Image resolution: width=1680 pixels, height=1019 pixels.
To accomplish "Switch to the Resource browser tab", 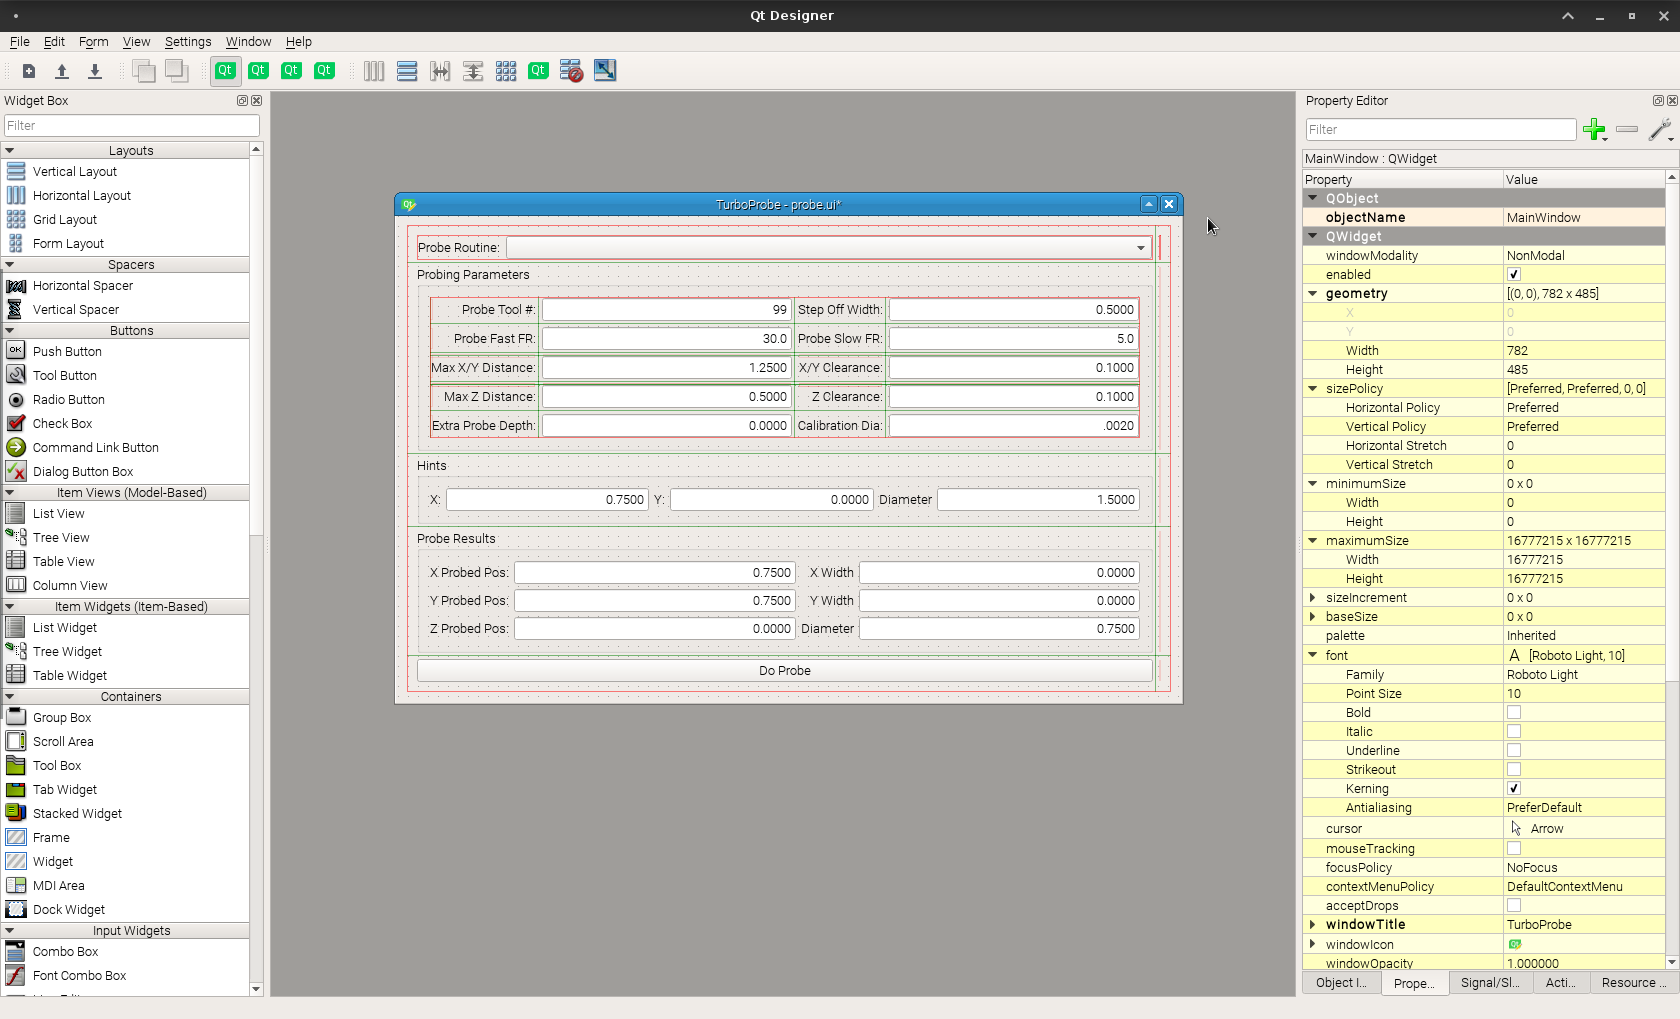I will (x=1634, y=983).
